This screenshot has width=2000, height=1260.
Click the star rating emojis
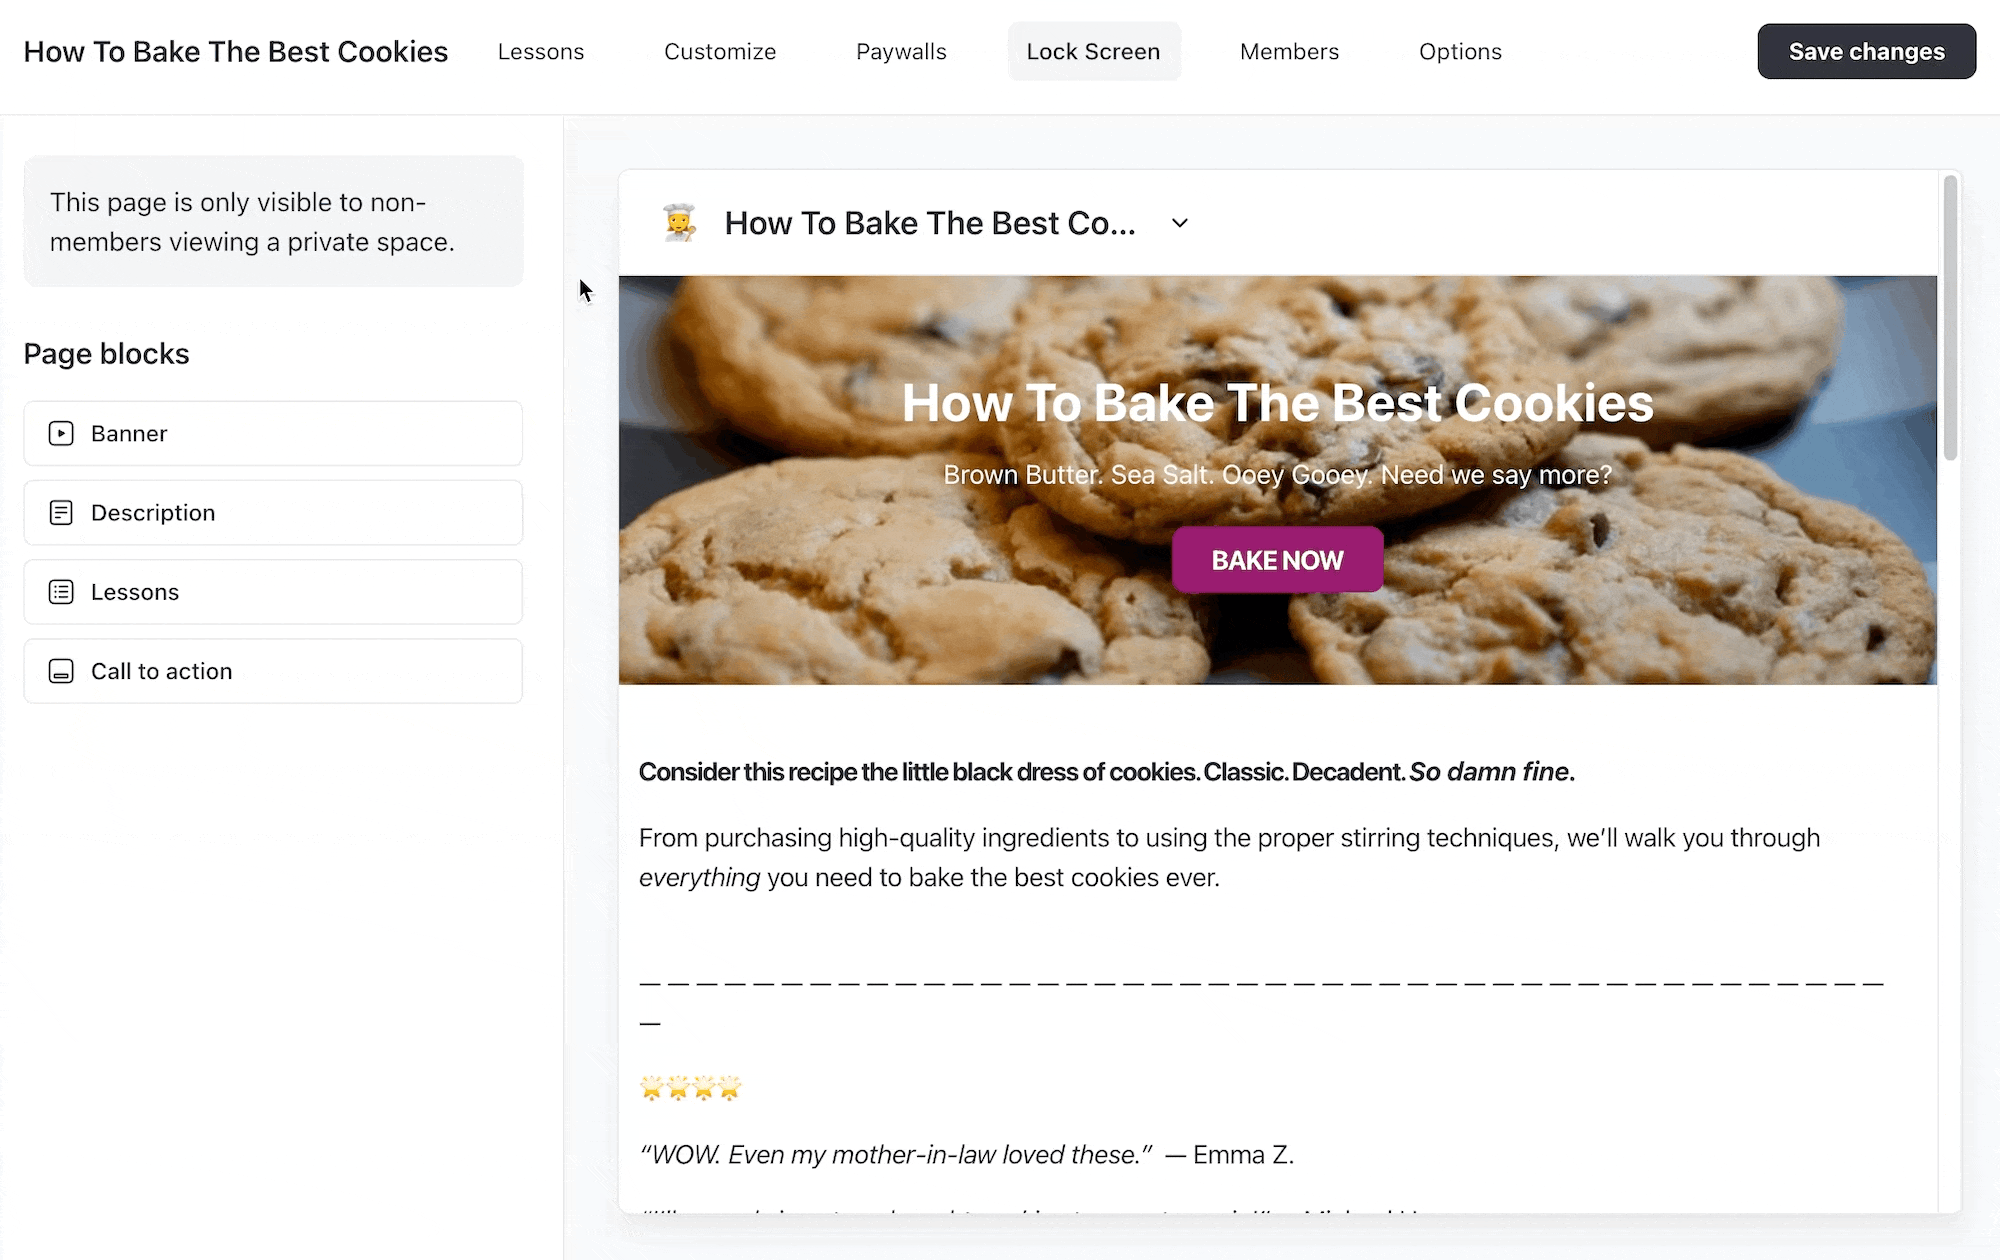691,1088
